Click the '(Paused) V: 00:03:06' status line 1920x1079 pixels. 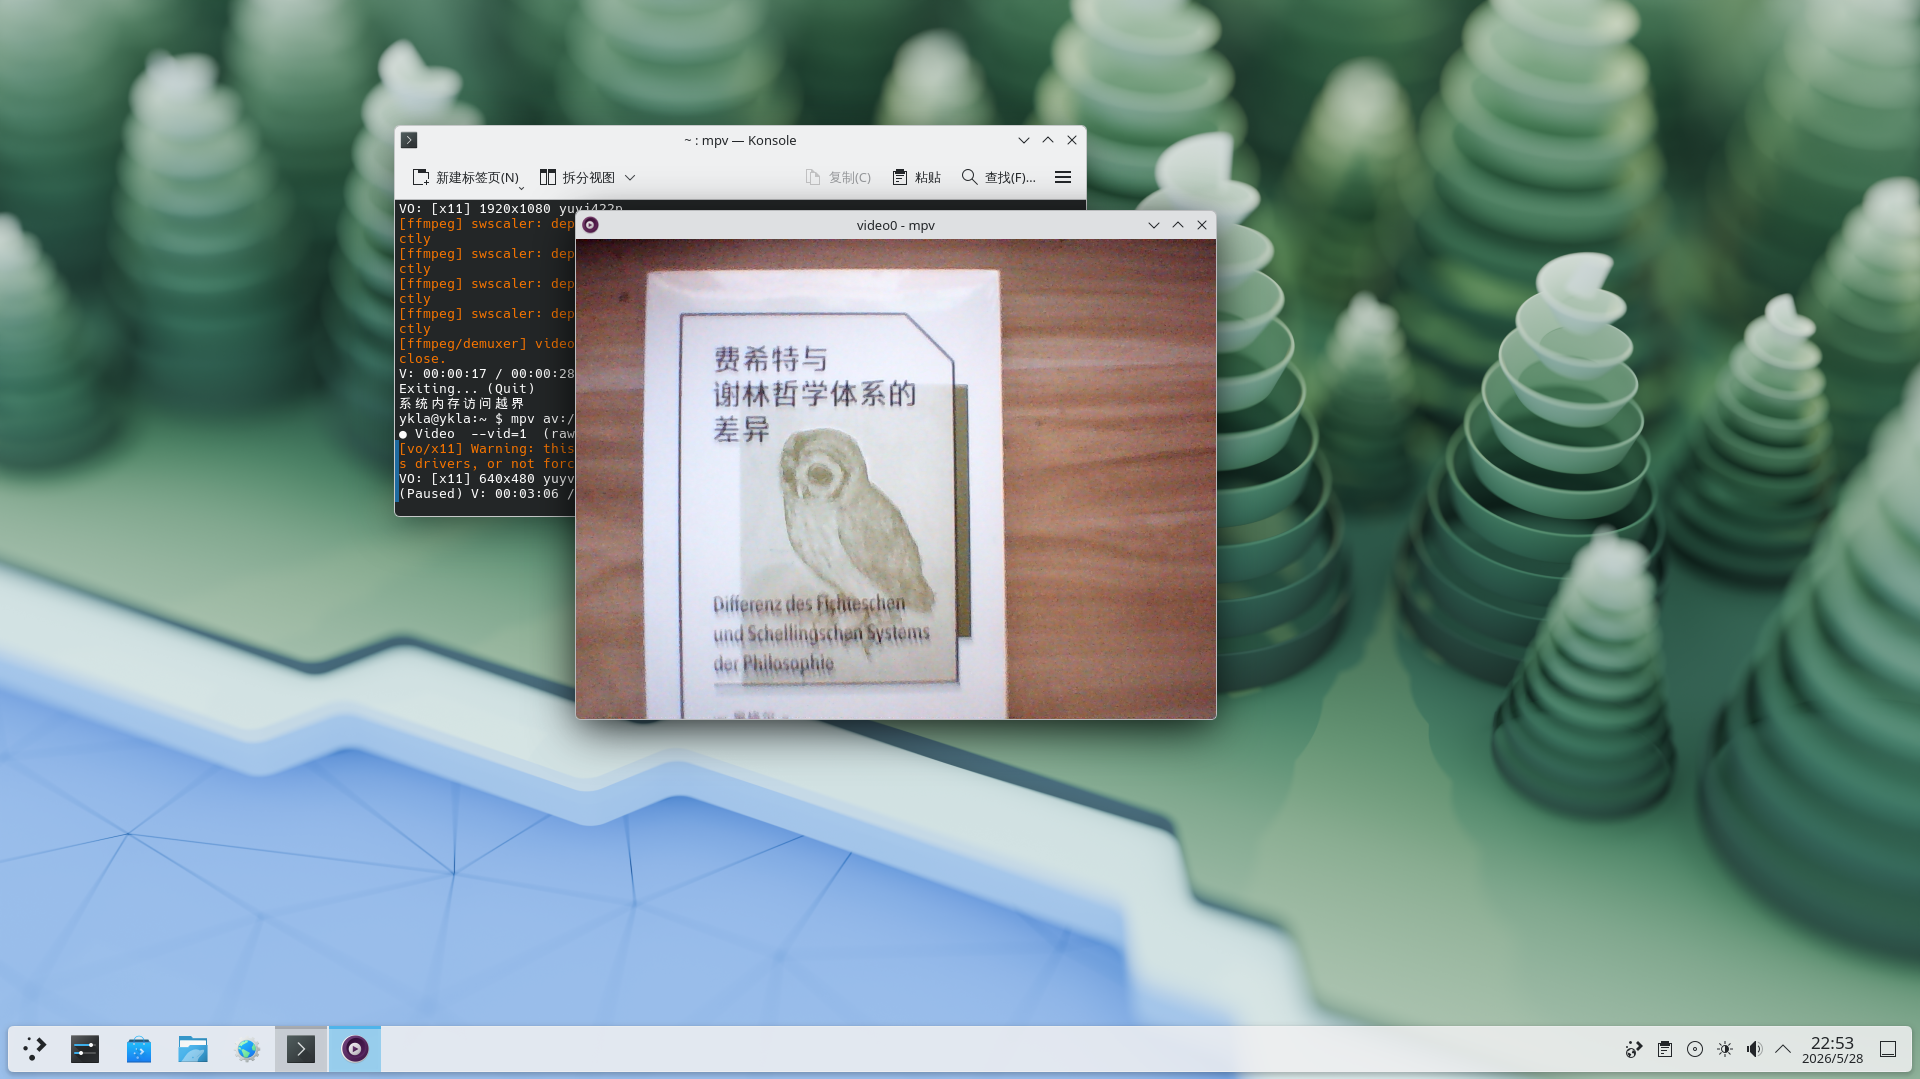pos(486,494)
